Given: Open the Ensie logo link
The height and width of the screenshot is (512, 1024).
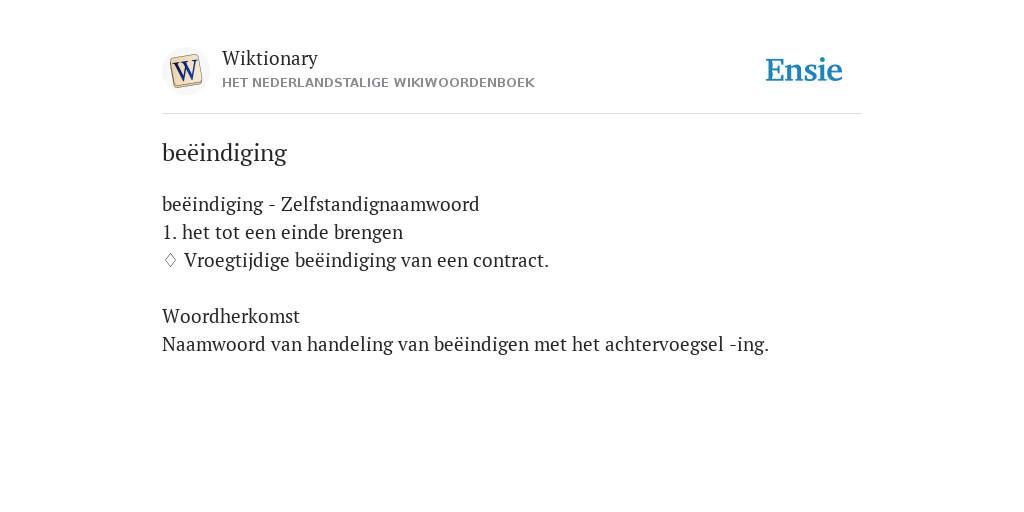Looking at the screenshot, I should tap(803, 71).
